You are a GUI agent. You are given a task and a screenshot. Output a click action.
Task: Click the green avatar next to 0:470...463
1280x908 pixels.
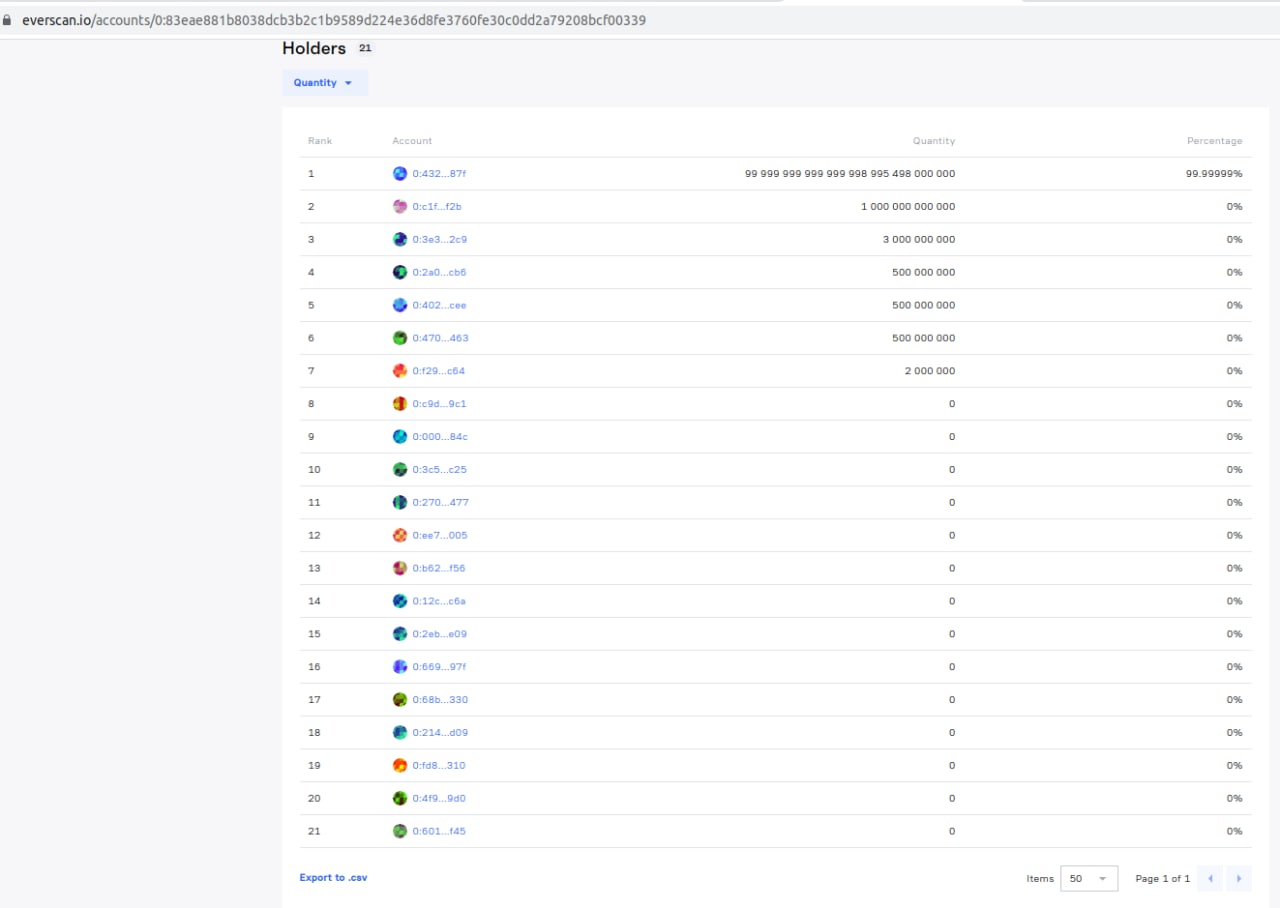(x=400, y=338)
